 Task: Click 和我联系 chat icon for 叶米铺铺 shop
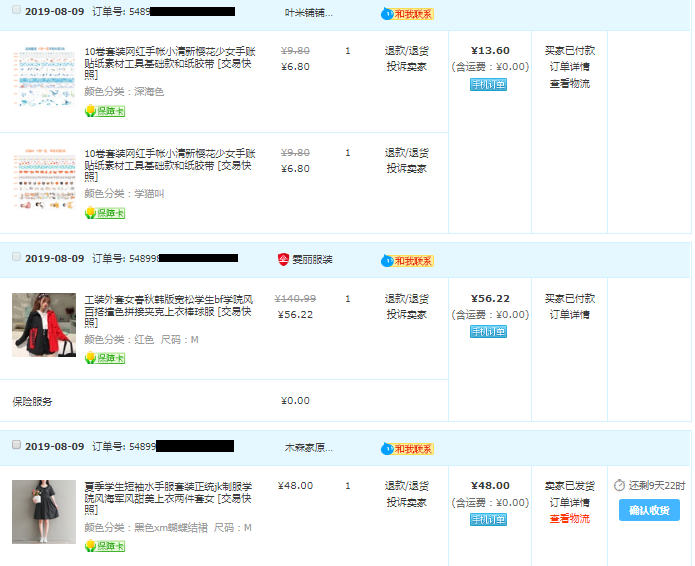(407, 14)
